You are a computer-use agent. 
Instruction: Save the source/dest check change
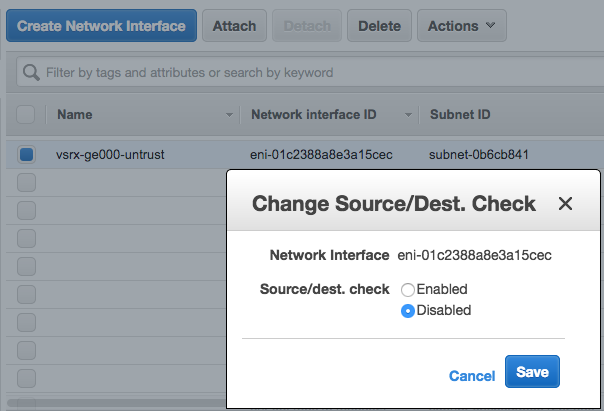point(532,372)
